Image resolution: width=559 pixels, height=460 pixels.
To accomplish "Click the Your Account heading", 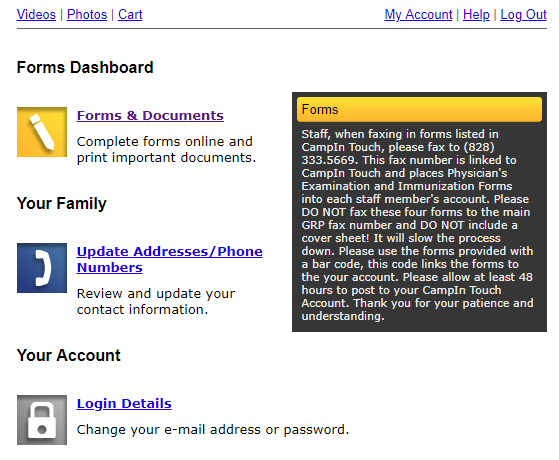I will [68, 355].
